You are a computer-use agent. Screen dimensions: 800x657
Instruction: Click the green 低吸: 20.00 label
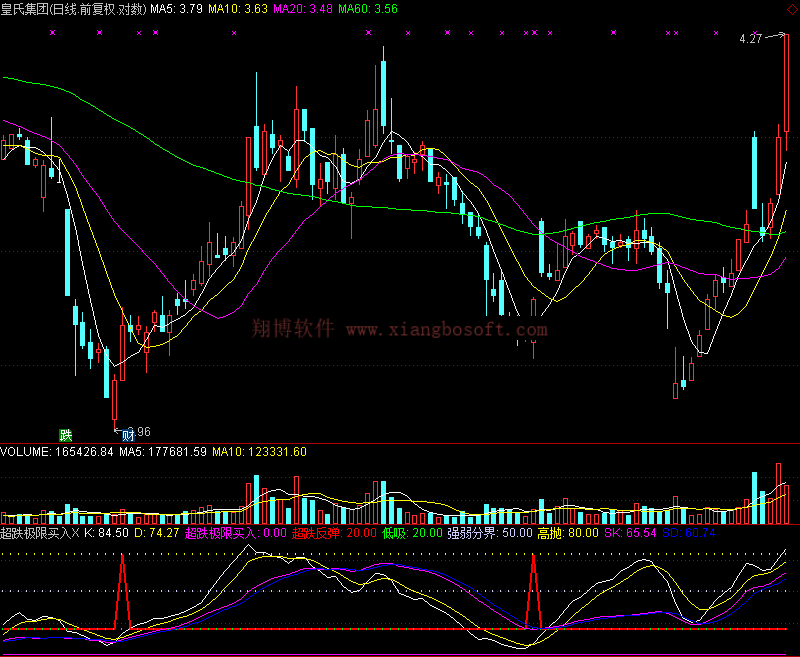click(x=412, y=533)
